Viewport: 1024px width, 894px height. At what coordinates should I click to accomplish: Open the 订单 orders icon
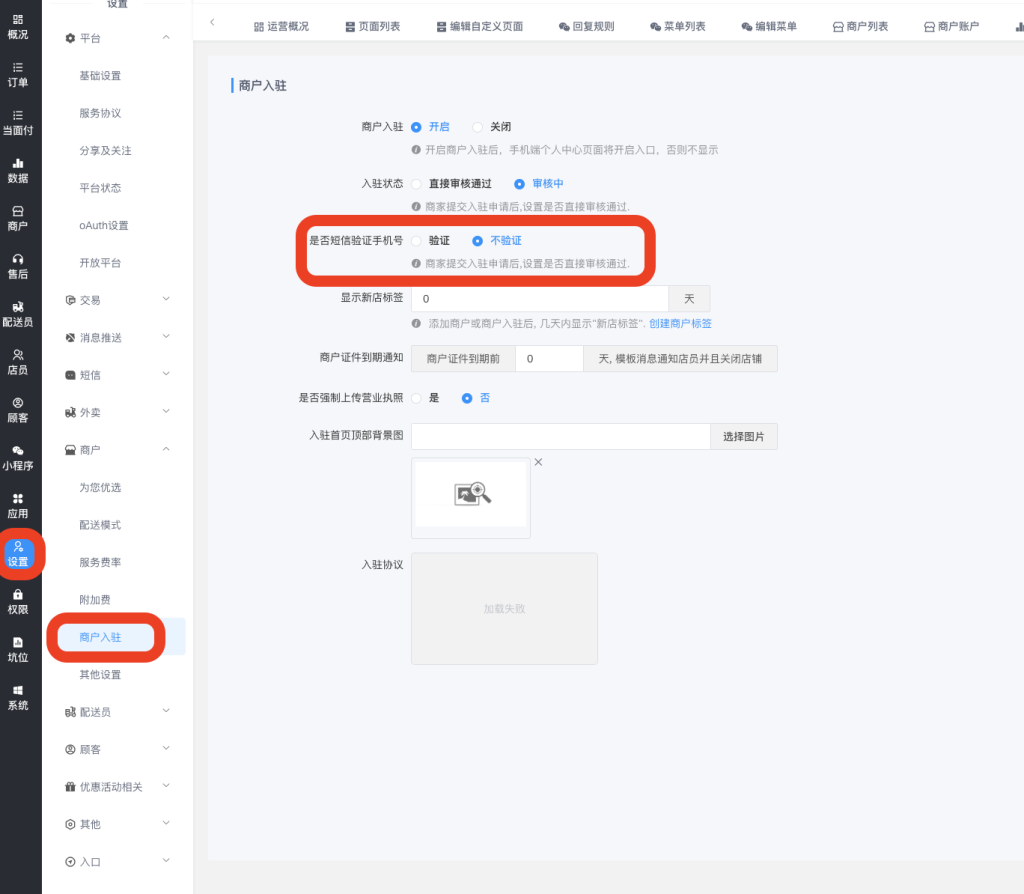click(18, 68)
